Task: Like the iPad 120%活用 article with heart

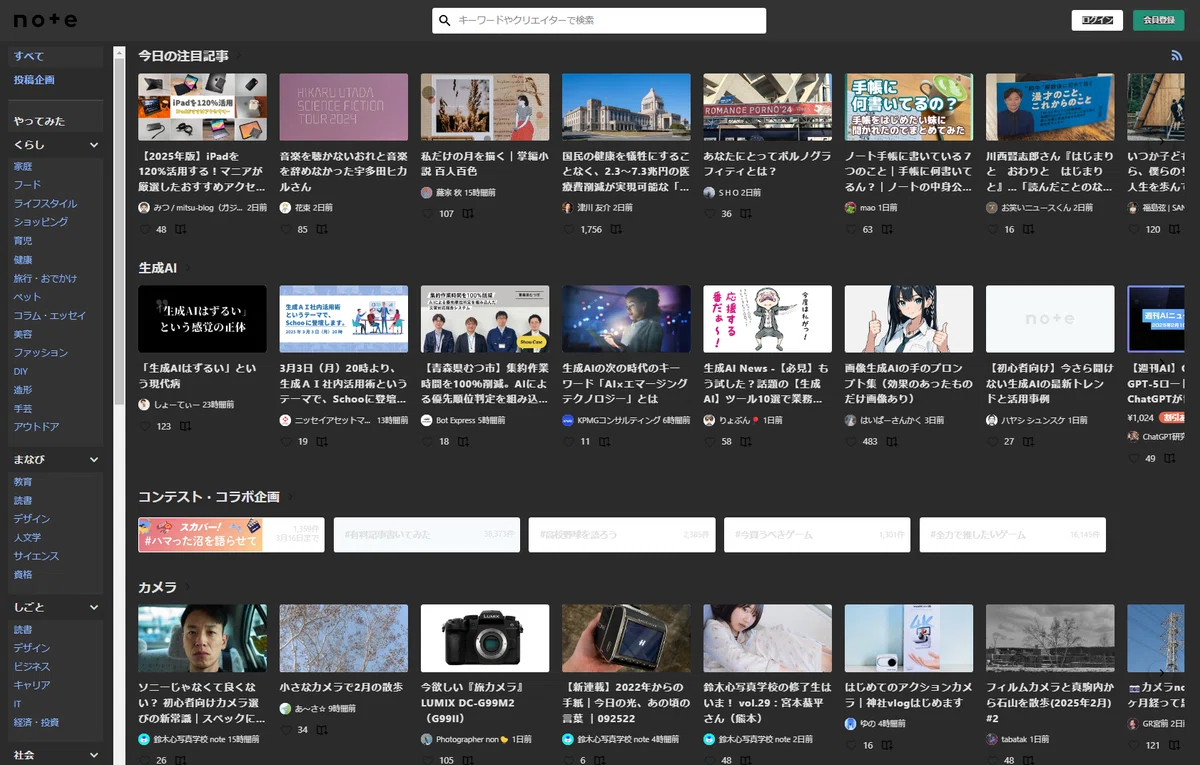Action: pyautogui.click(x=145, y=229)
